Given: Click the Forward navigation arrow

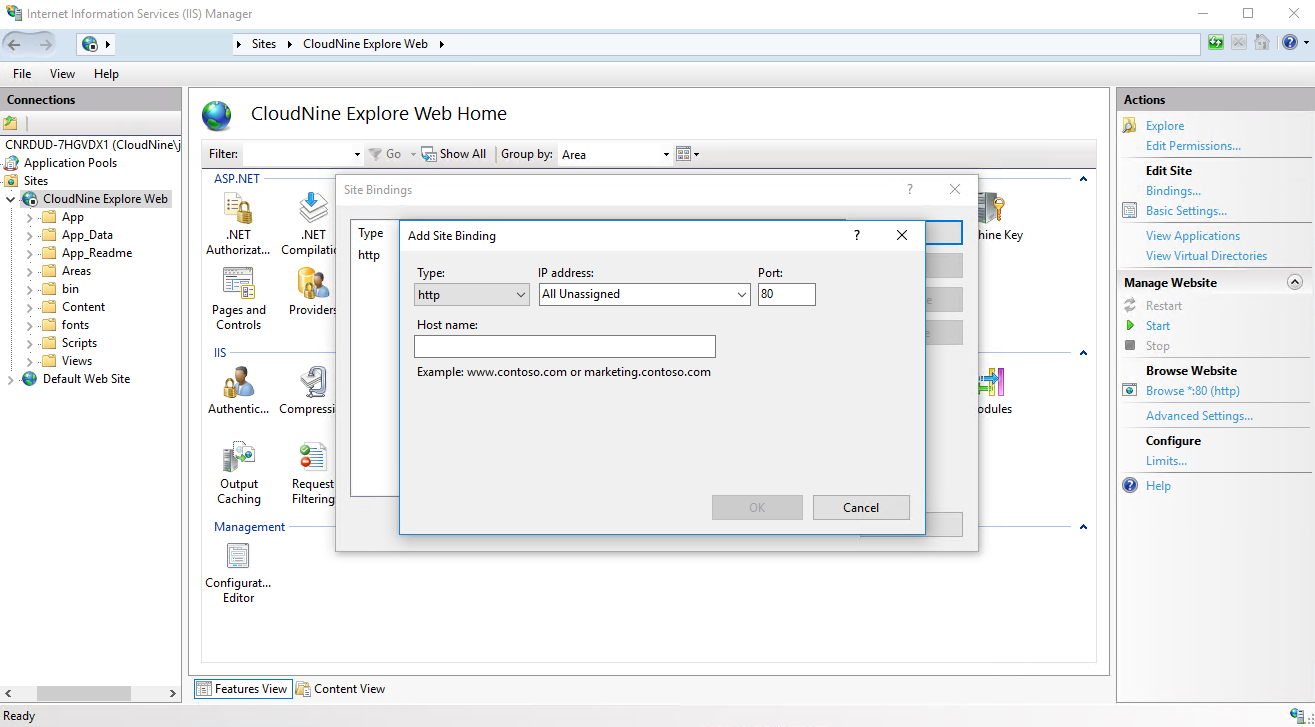Looking at the screenshot, I should 46,44.
